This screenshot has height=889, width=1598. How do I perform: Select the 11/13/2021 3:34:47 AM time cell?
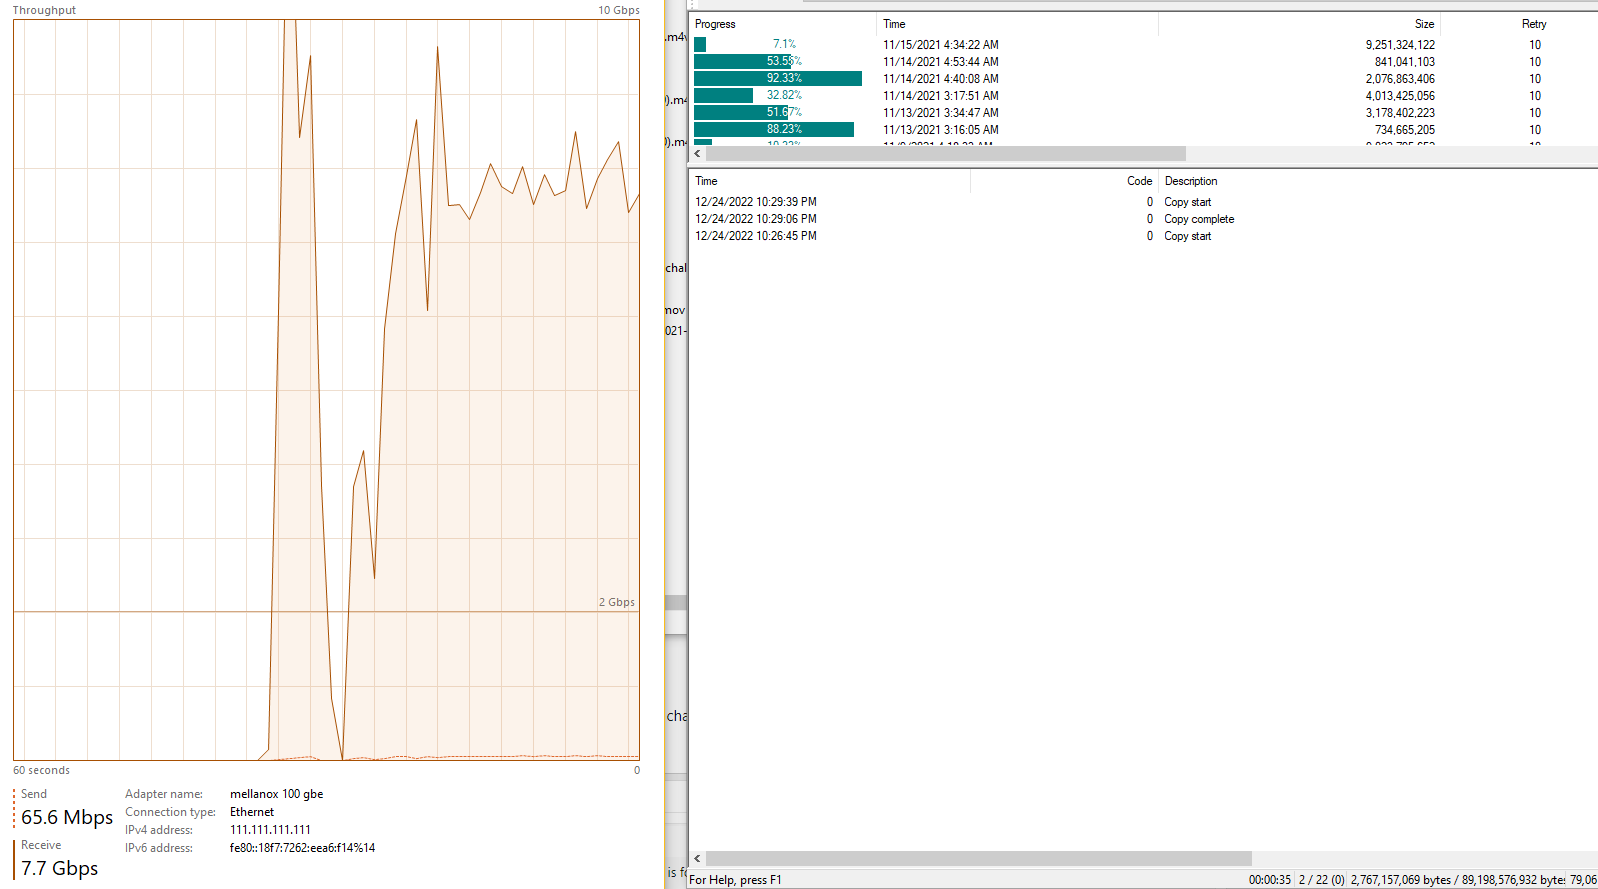(x=940, y=113)
